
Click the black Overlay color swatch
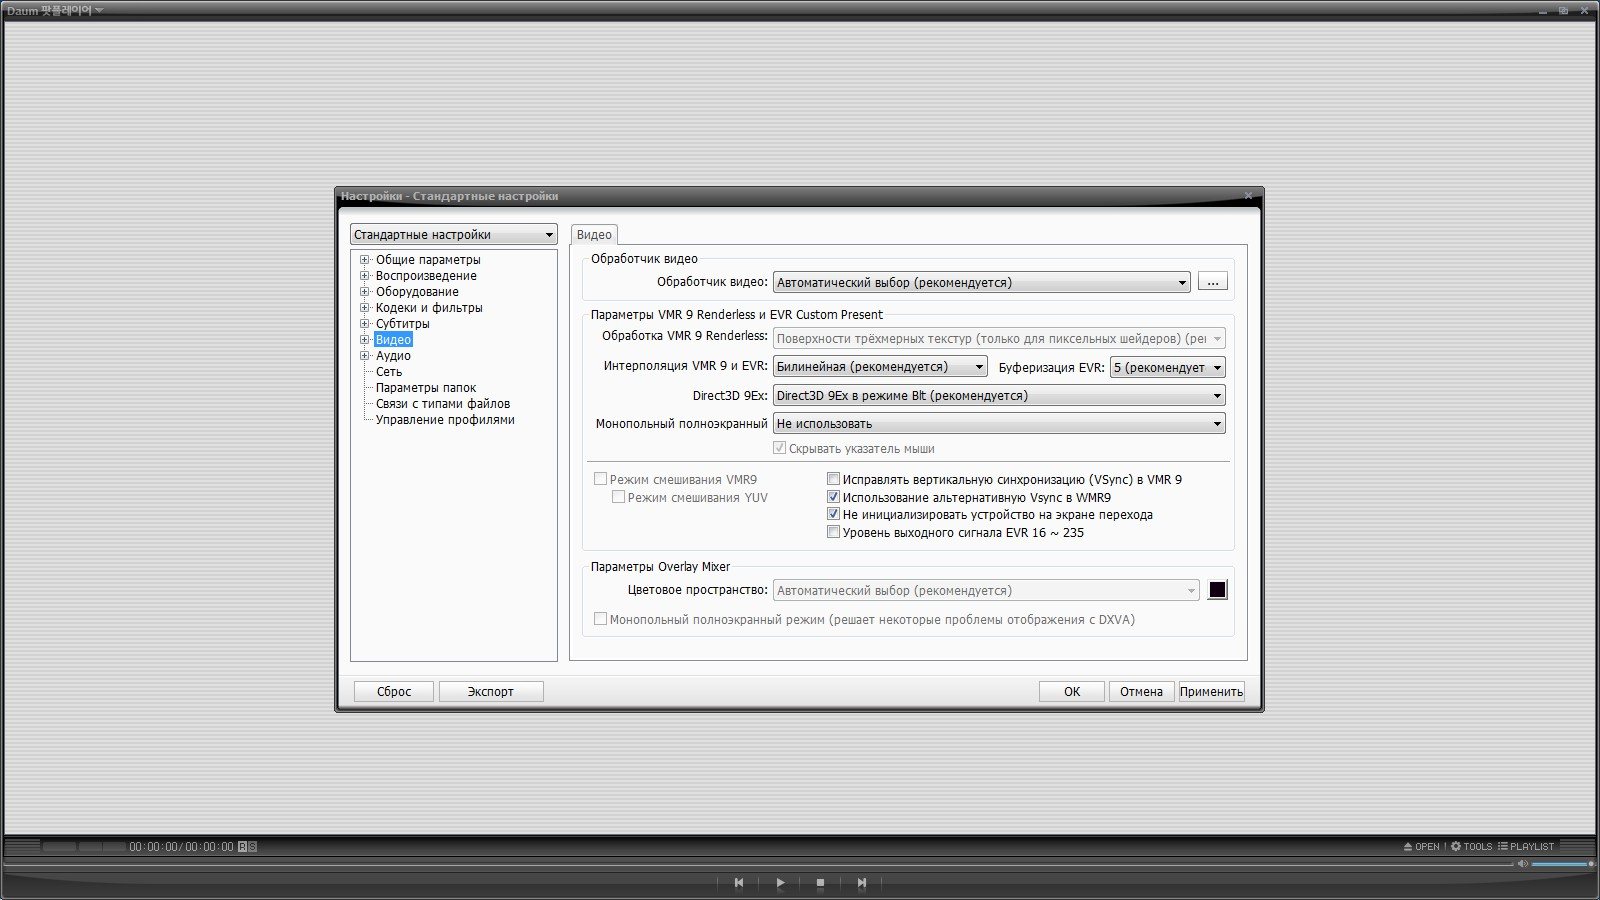click(1217, 590)
